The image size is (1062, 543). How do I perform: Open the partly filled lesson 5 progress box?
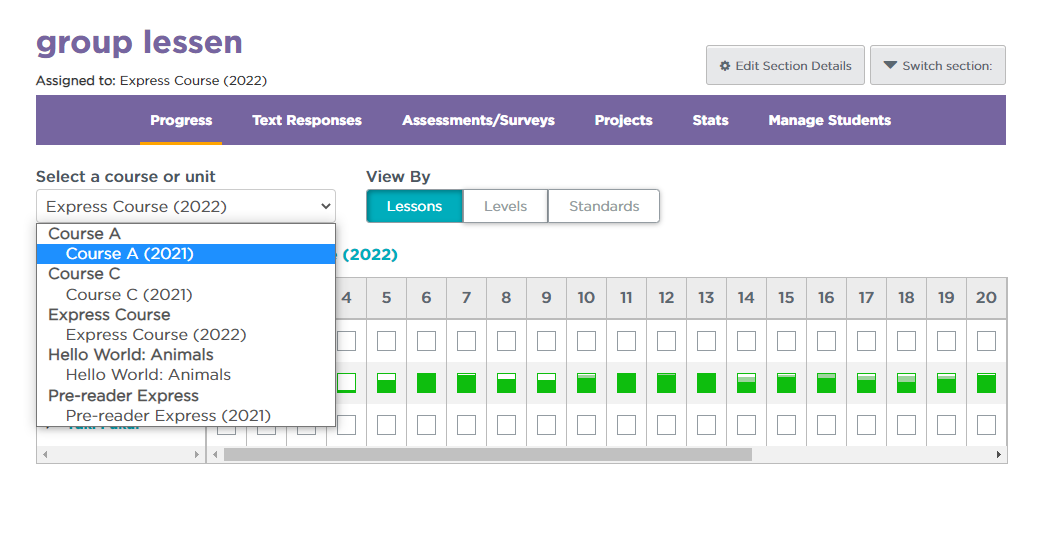coord(386,383)
